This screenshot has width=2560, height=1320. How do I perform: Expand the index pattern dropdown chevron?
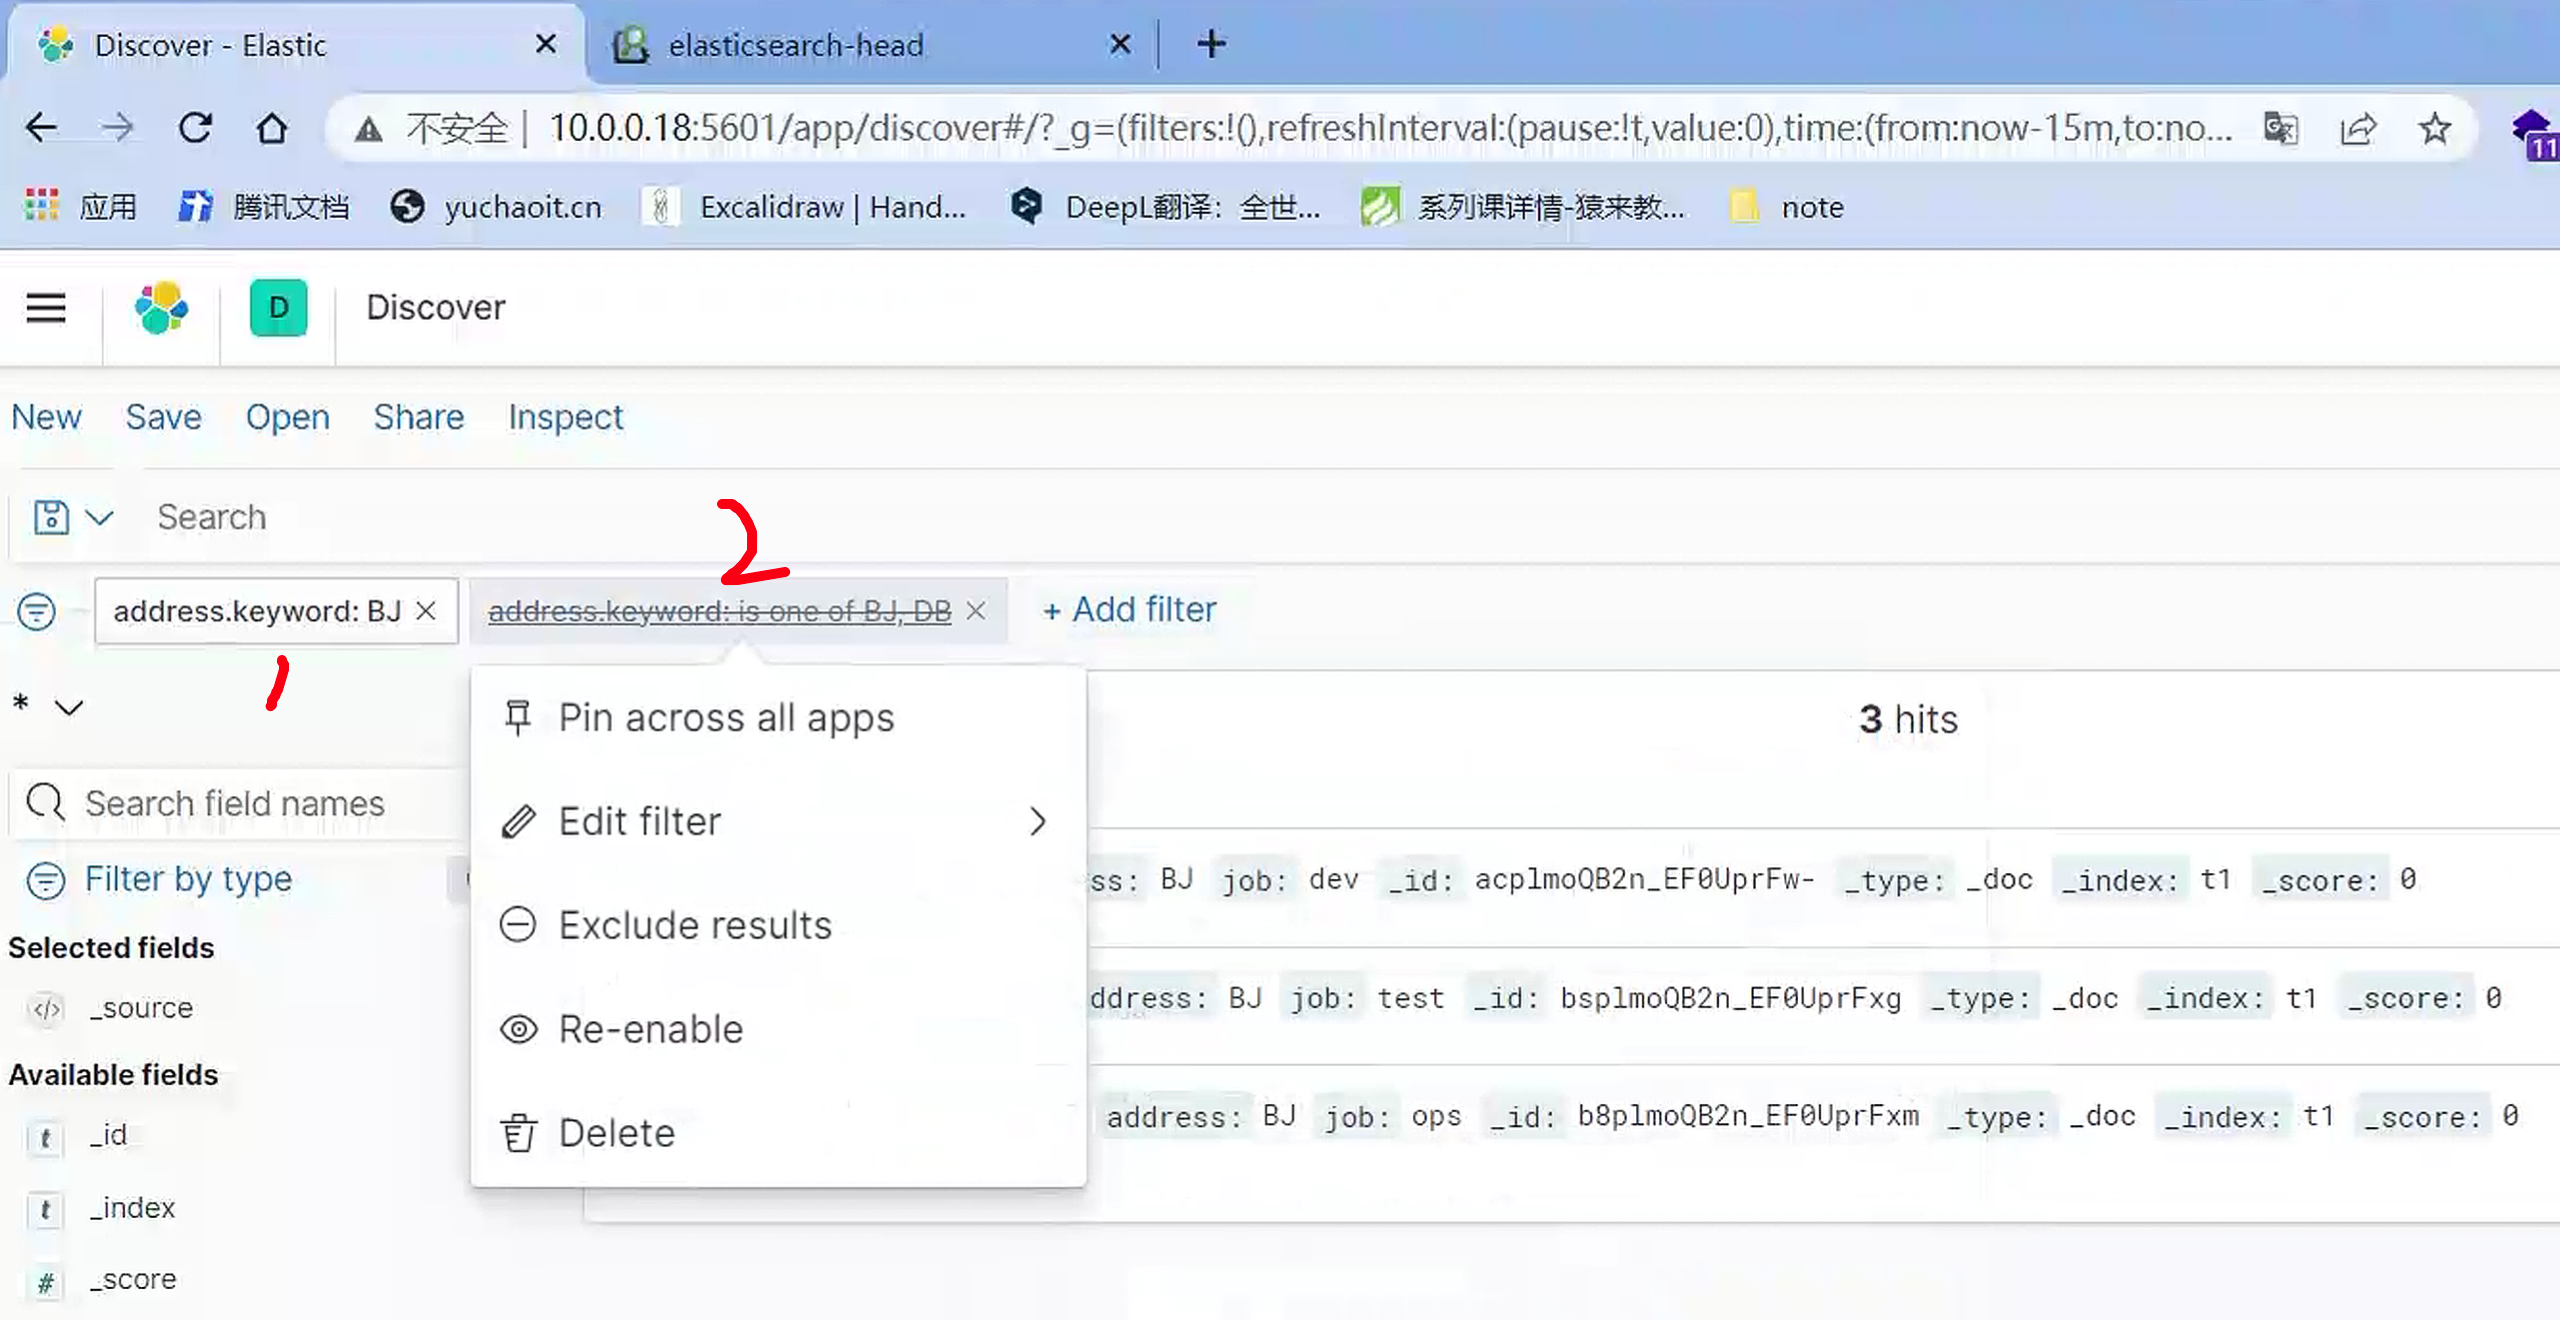click(69, 708)
